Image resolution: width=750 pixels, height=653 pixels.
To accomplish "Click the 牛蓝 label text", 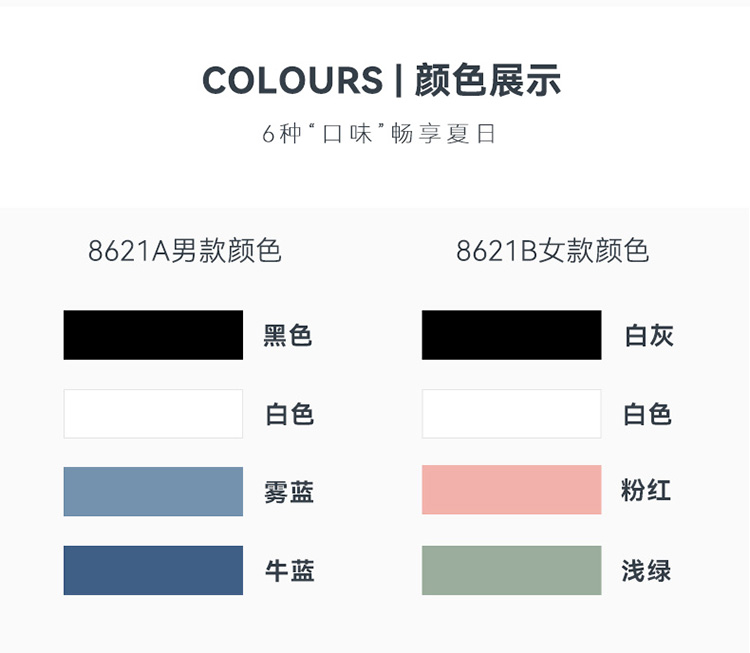I will click(290, 571).
